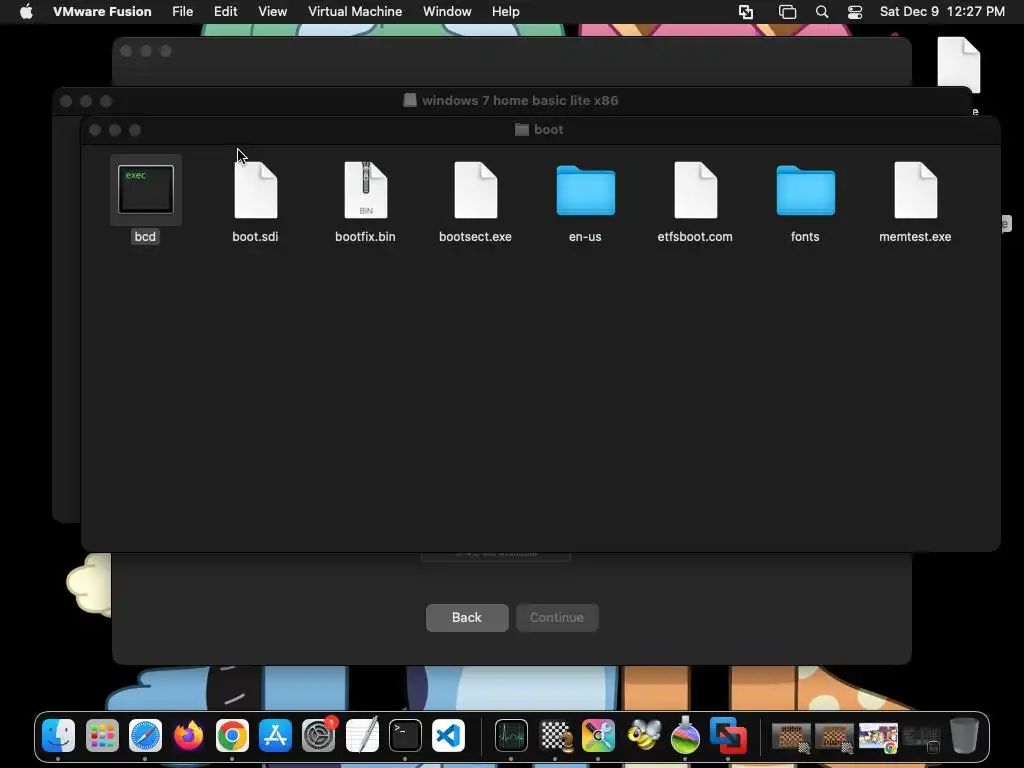Click the bee app icon in the Dock
1024x768 pixels.
click(643, 735)
